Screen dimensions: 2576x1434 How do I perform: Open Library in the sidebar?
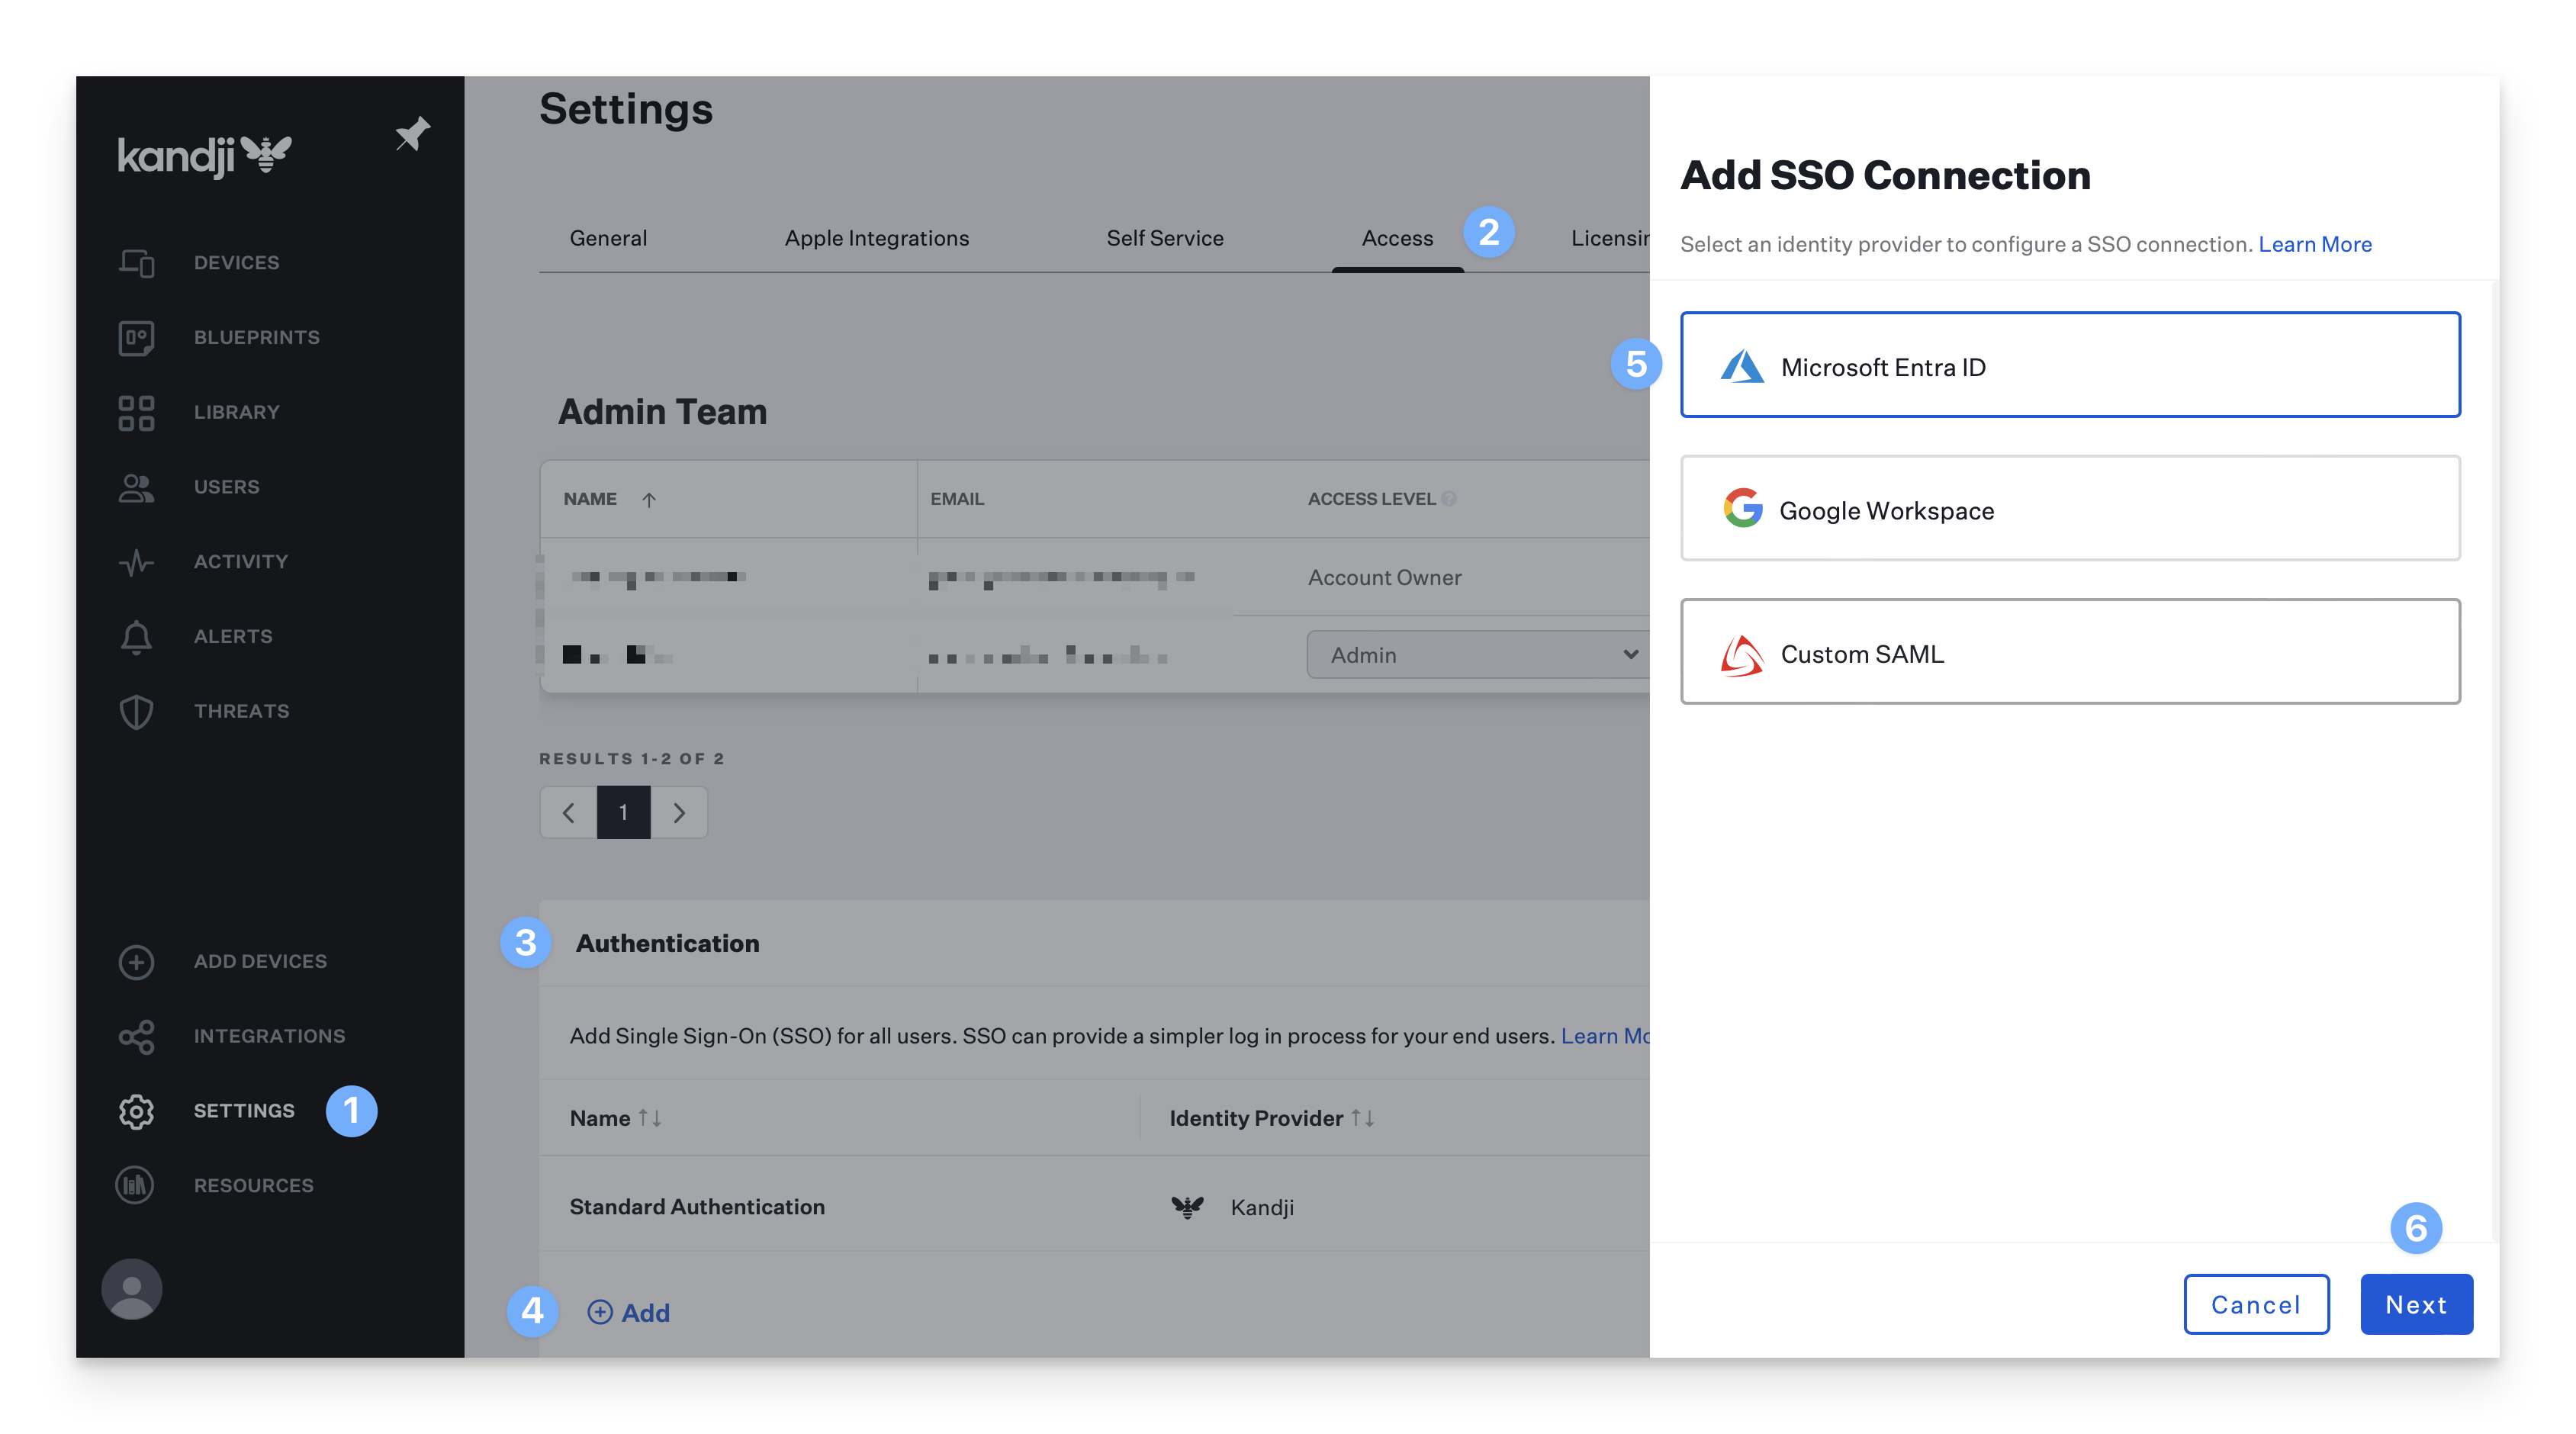pyautogui.click(x=237, y=413)
